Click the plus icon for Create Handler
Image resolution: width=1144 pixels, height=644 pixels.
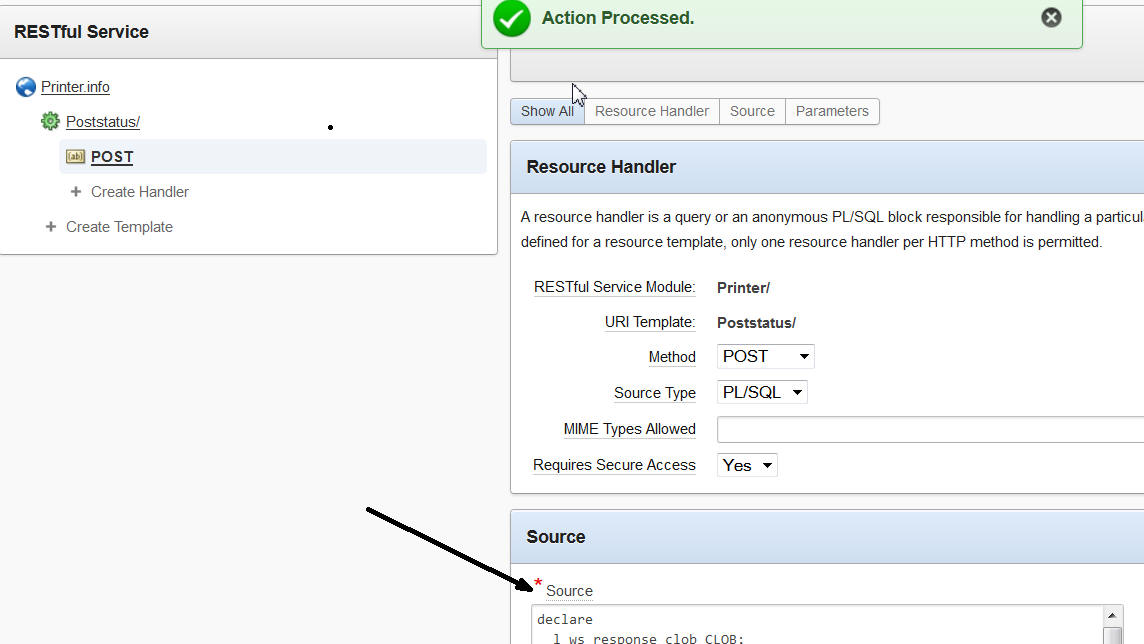click(76, 192)
